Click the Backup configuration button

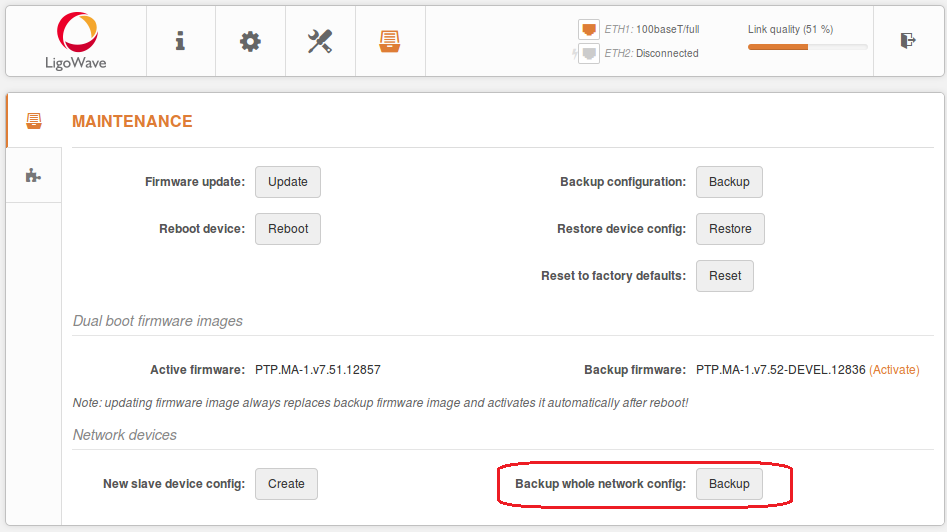coord(729,182)
